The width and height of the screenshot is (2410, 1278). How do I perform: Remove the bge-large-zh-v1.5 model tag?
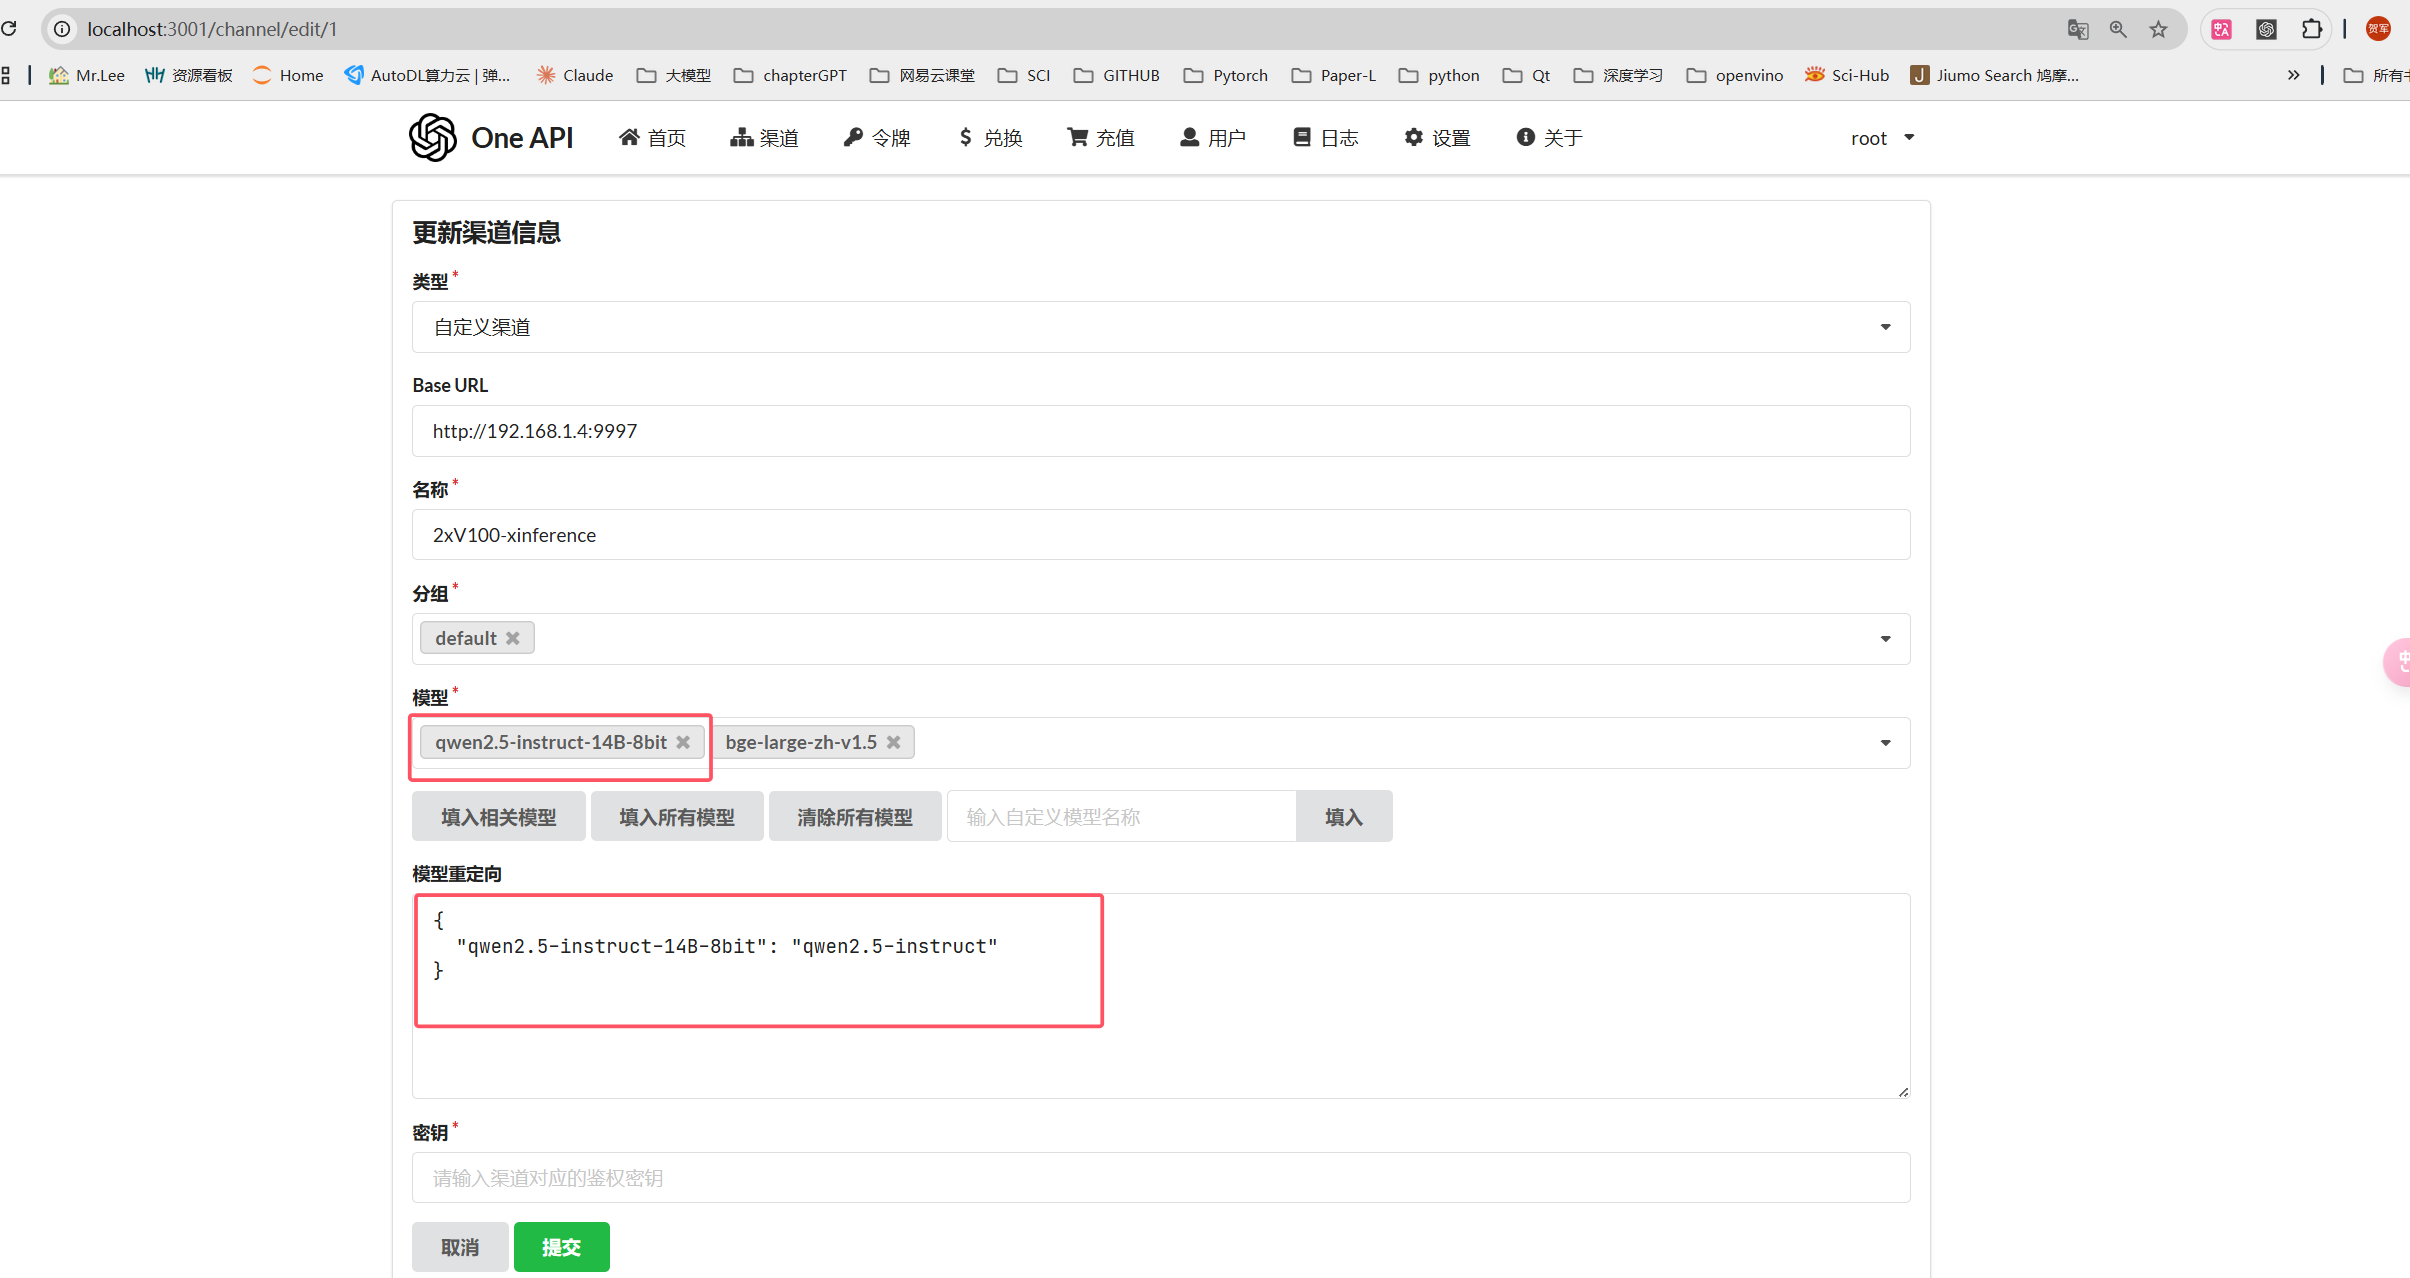[x=893, y=742]
